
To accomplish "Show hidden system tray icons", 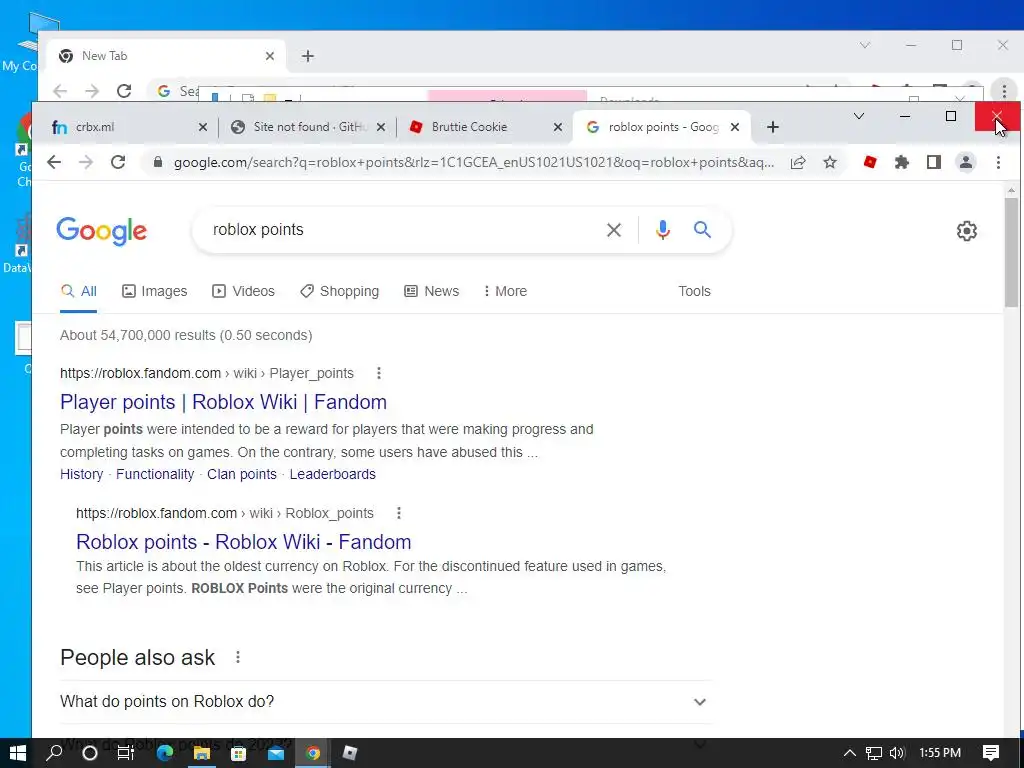I will click(850, 753).
